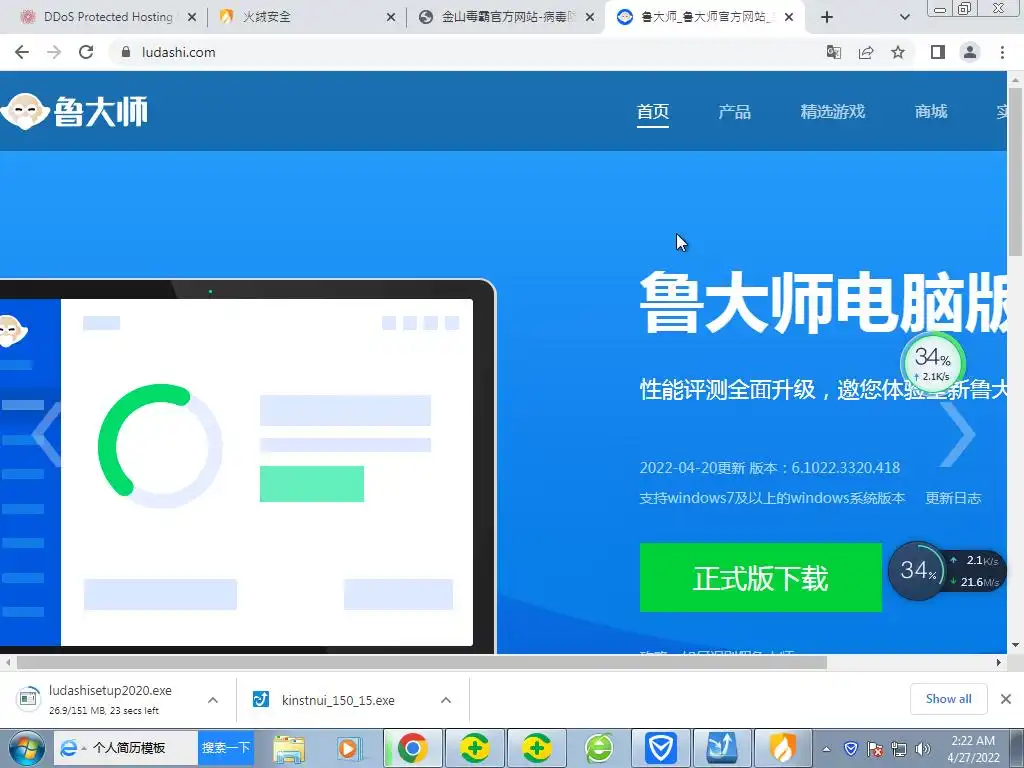Open the taskbar clock 2:22 AM
The width and height of the screenshot is (1024, 768).
[x=973, y=749]
